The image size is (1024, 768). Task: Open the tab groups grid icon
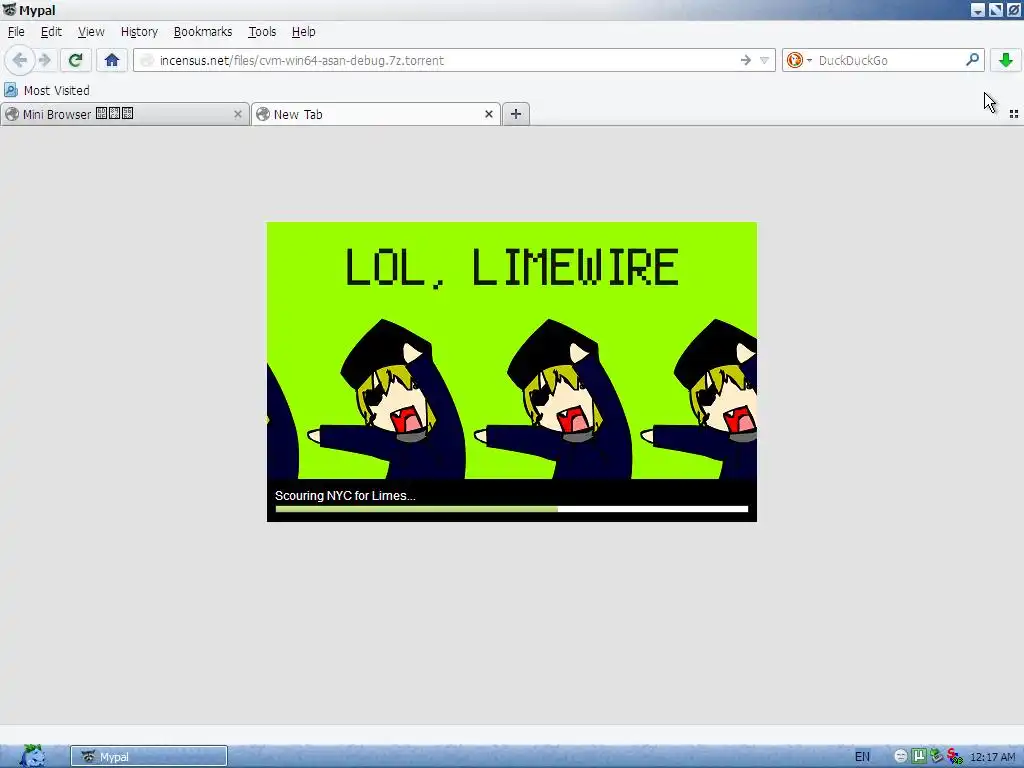tap(1014, 114)
